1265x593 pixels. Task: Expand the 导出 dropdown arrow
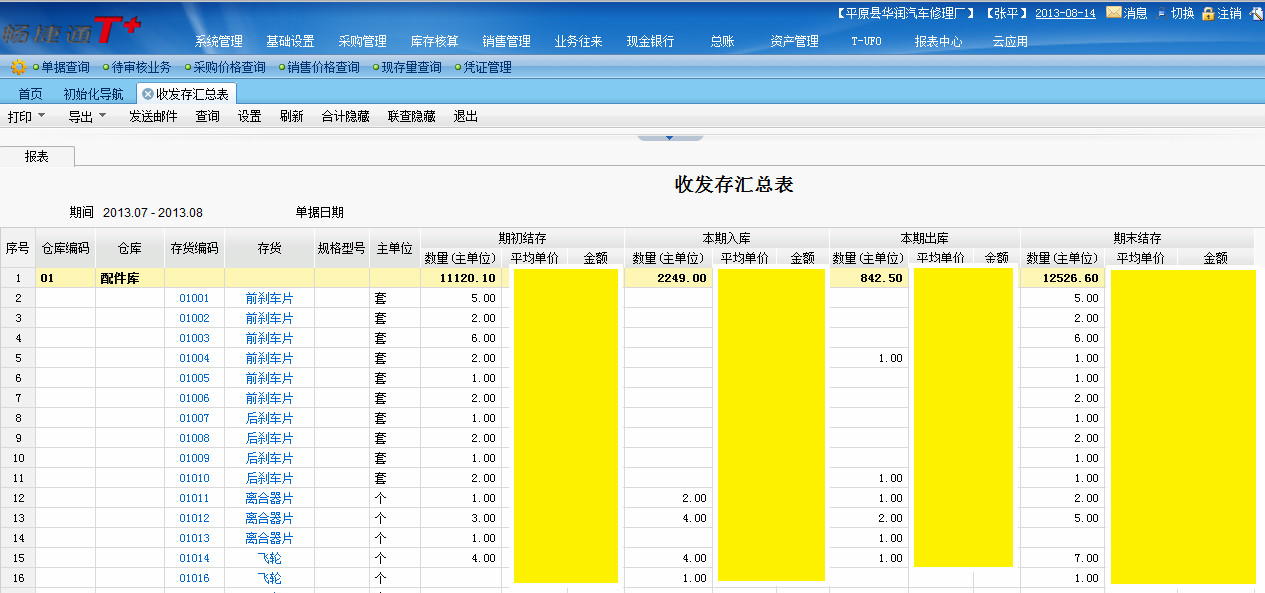(x=102, y=116)
